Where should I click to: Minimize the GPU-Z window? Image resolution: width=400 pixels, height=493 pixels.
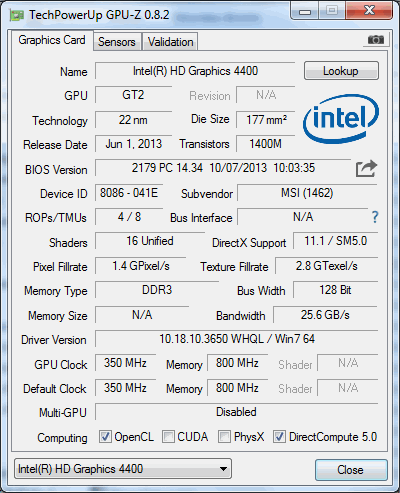point(305,11)
